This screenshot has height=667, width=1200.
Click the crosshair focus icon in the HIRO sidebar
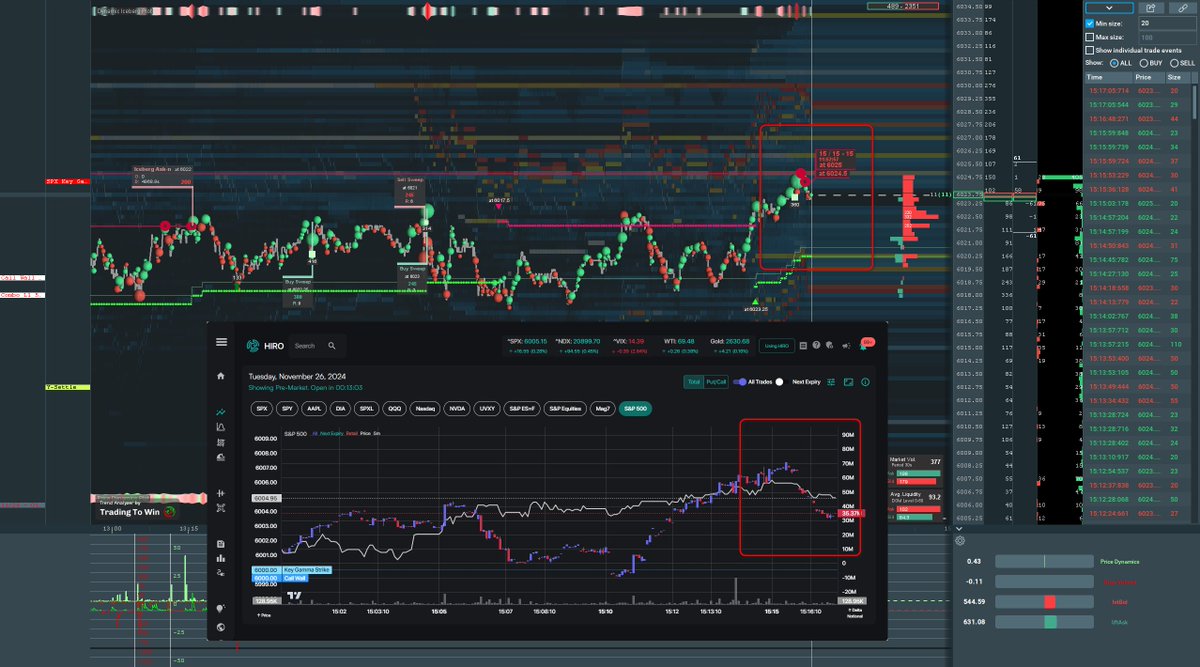(x=221, y=508)
